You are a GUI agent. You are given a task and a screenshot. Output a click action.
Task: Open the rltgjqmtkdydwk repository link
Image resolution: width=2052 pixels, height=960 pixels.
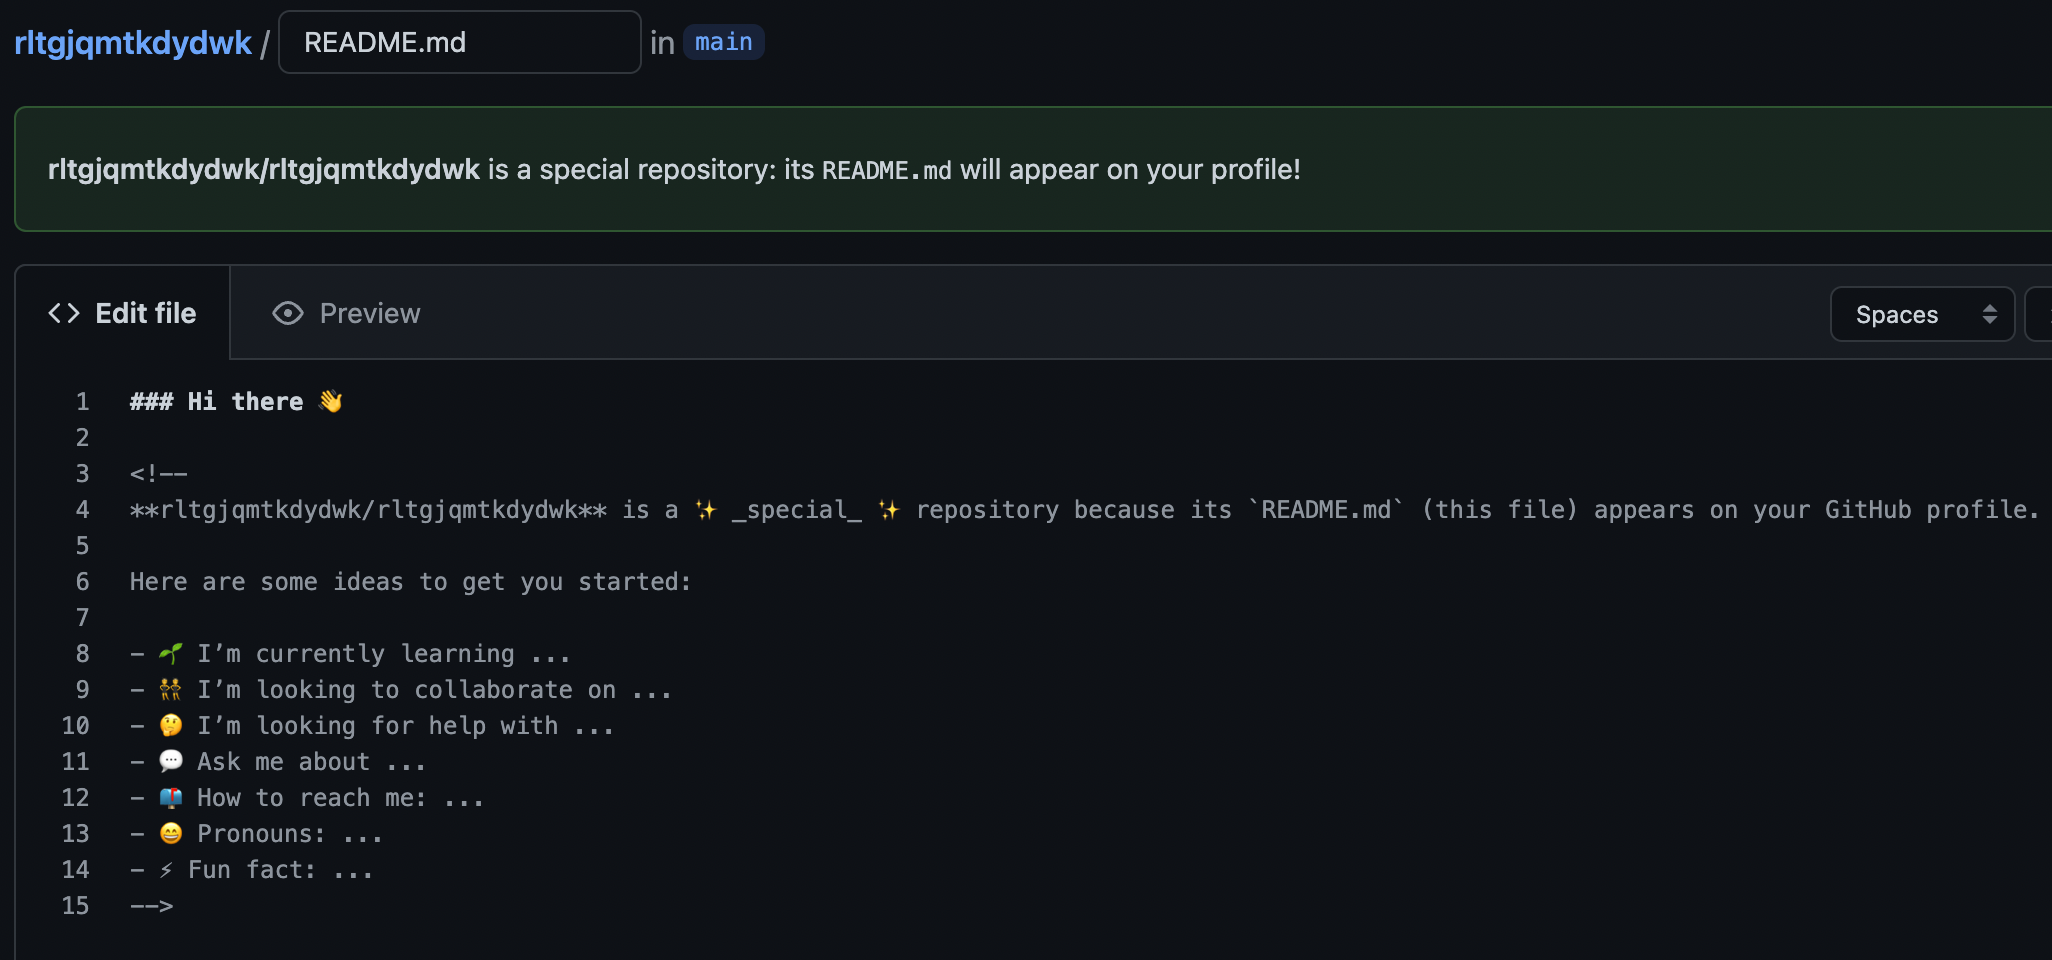pyautogui.click(x=133, y=41)
